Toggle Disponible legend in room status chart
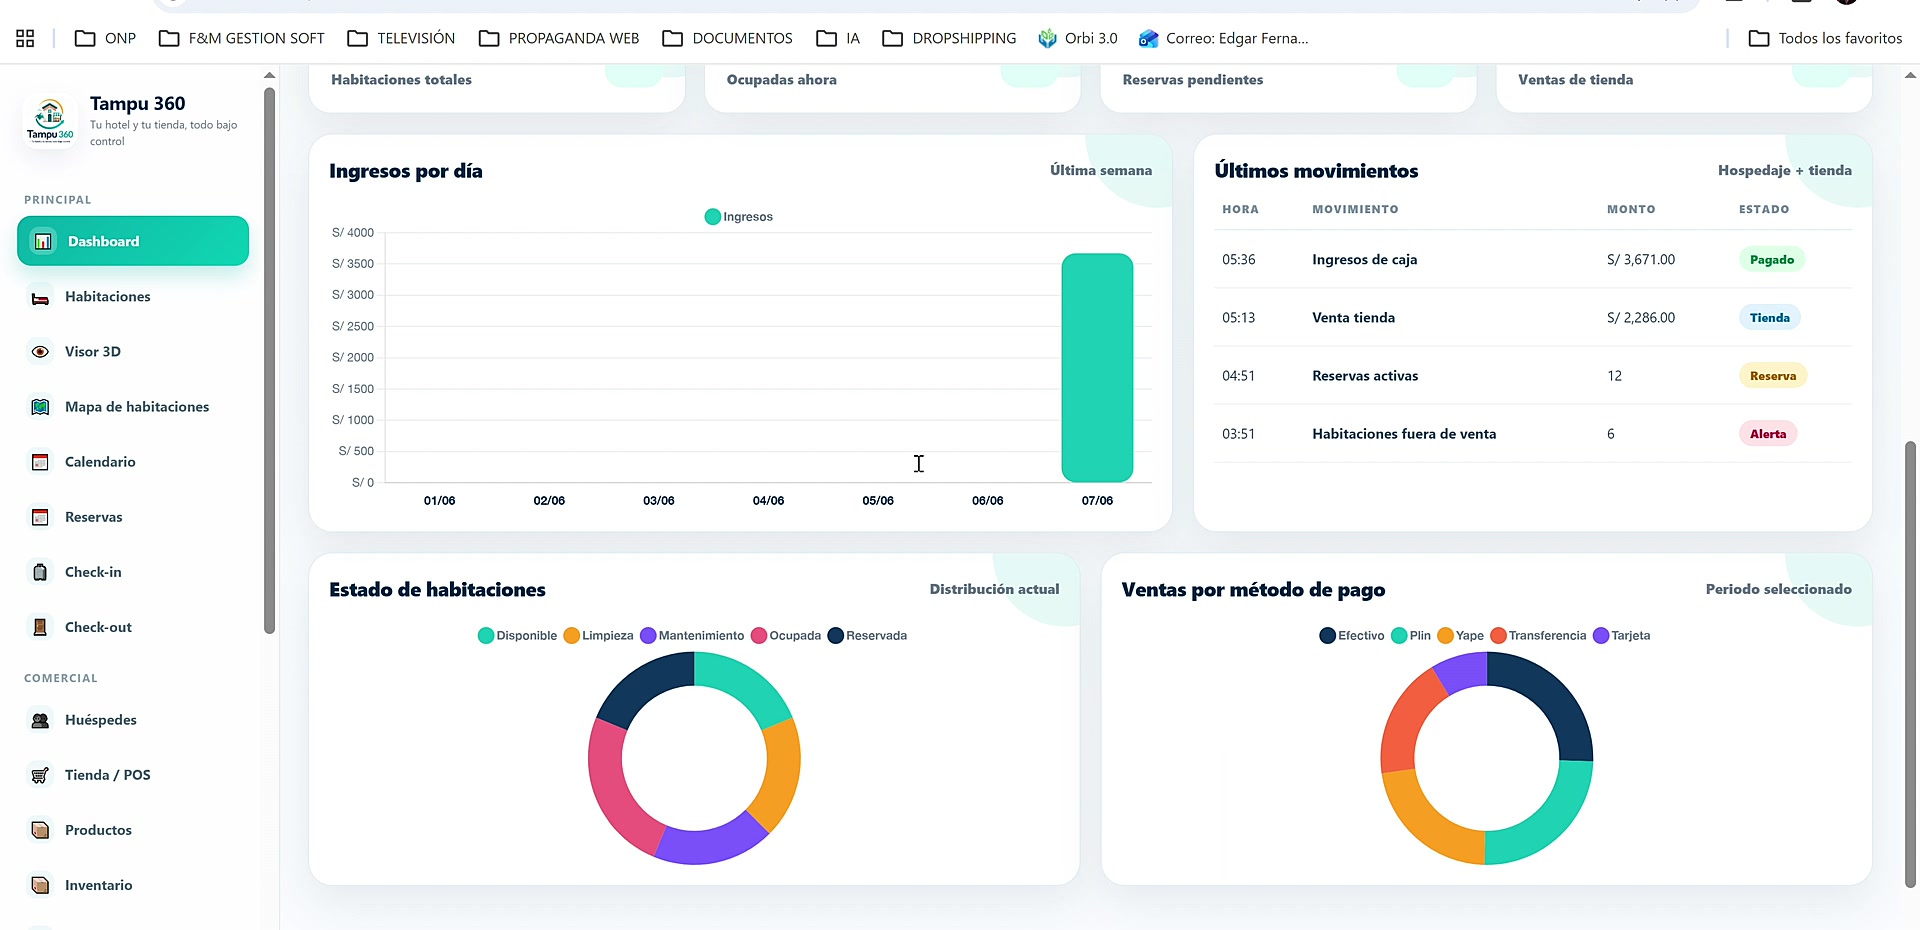Viewport: 1920px width, 930px height. pos(518,636)
